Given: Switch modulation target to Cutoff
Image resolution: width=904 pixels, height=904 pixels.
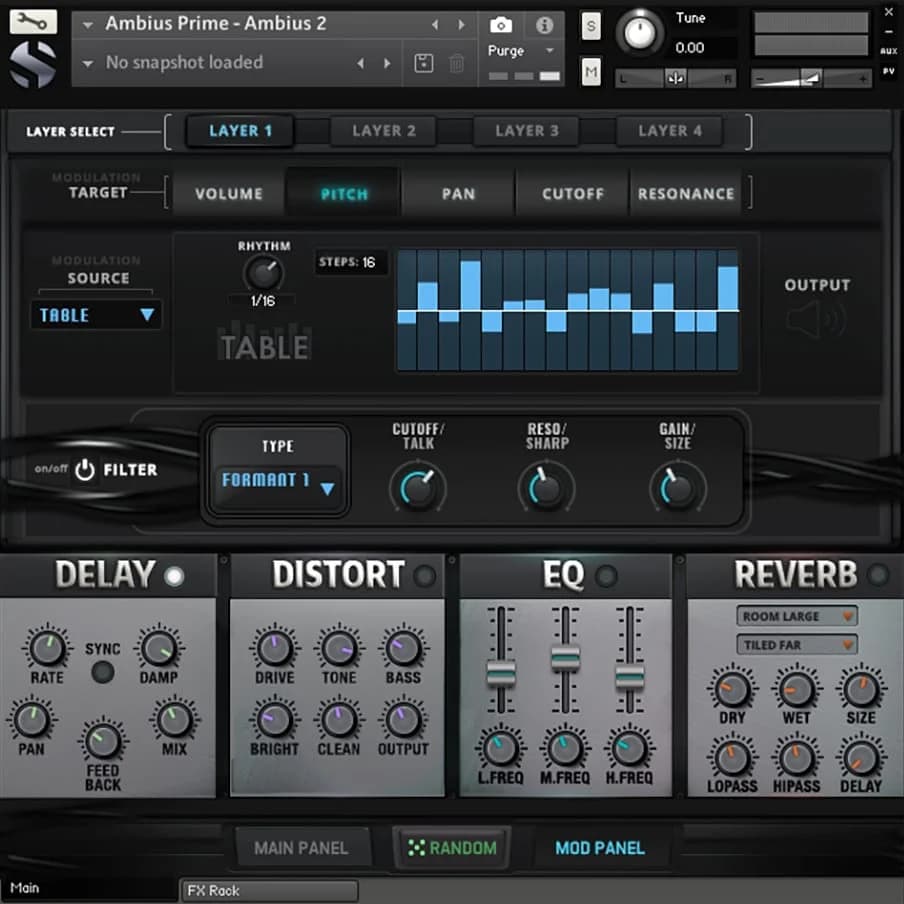Looking at the screenshot, I should pyautogui.click(x=572, y=194).
